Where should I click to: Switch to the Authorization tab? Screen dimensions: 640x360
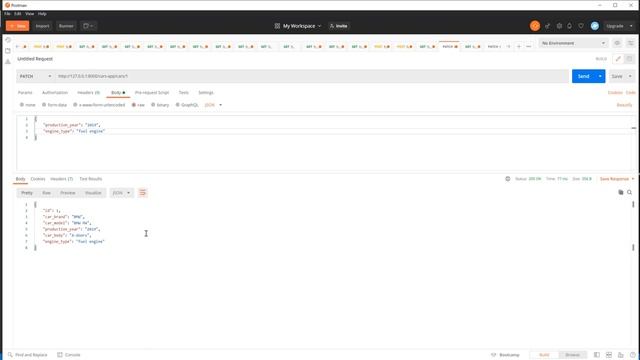coord(55,93)
